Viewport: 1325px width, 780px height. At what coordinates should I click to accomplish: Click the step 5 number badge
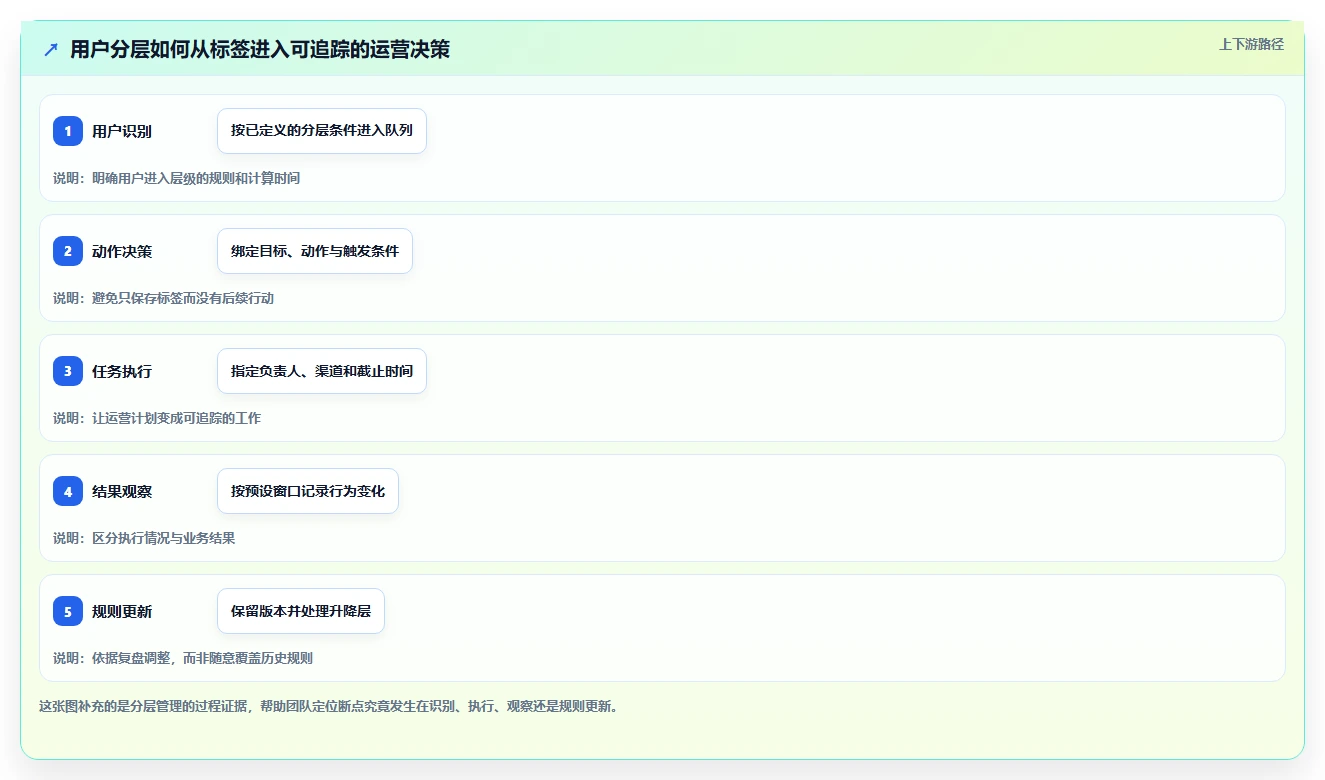pos(68,611)
